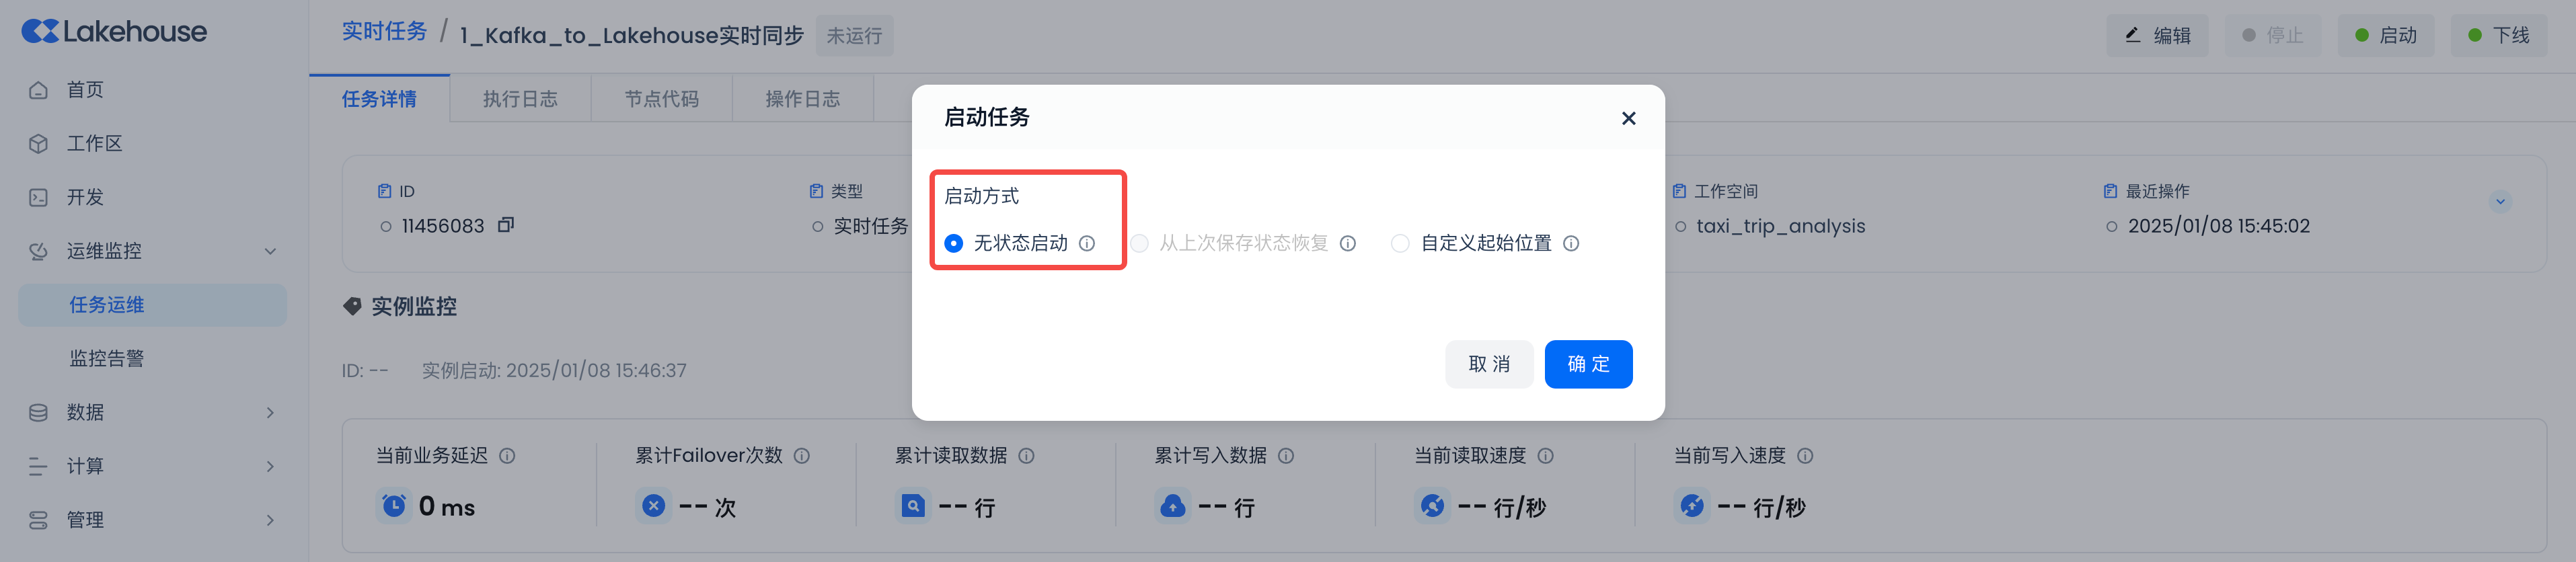Click info icon next to 从上次保存状态恢复

[1348, 243]
